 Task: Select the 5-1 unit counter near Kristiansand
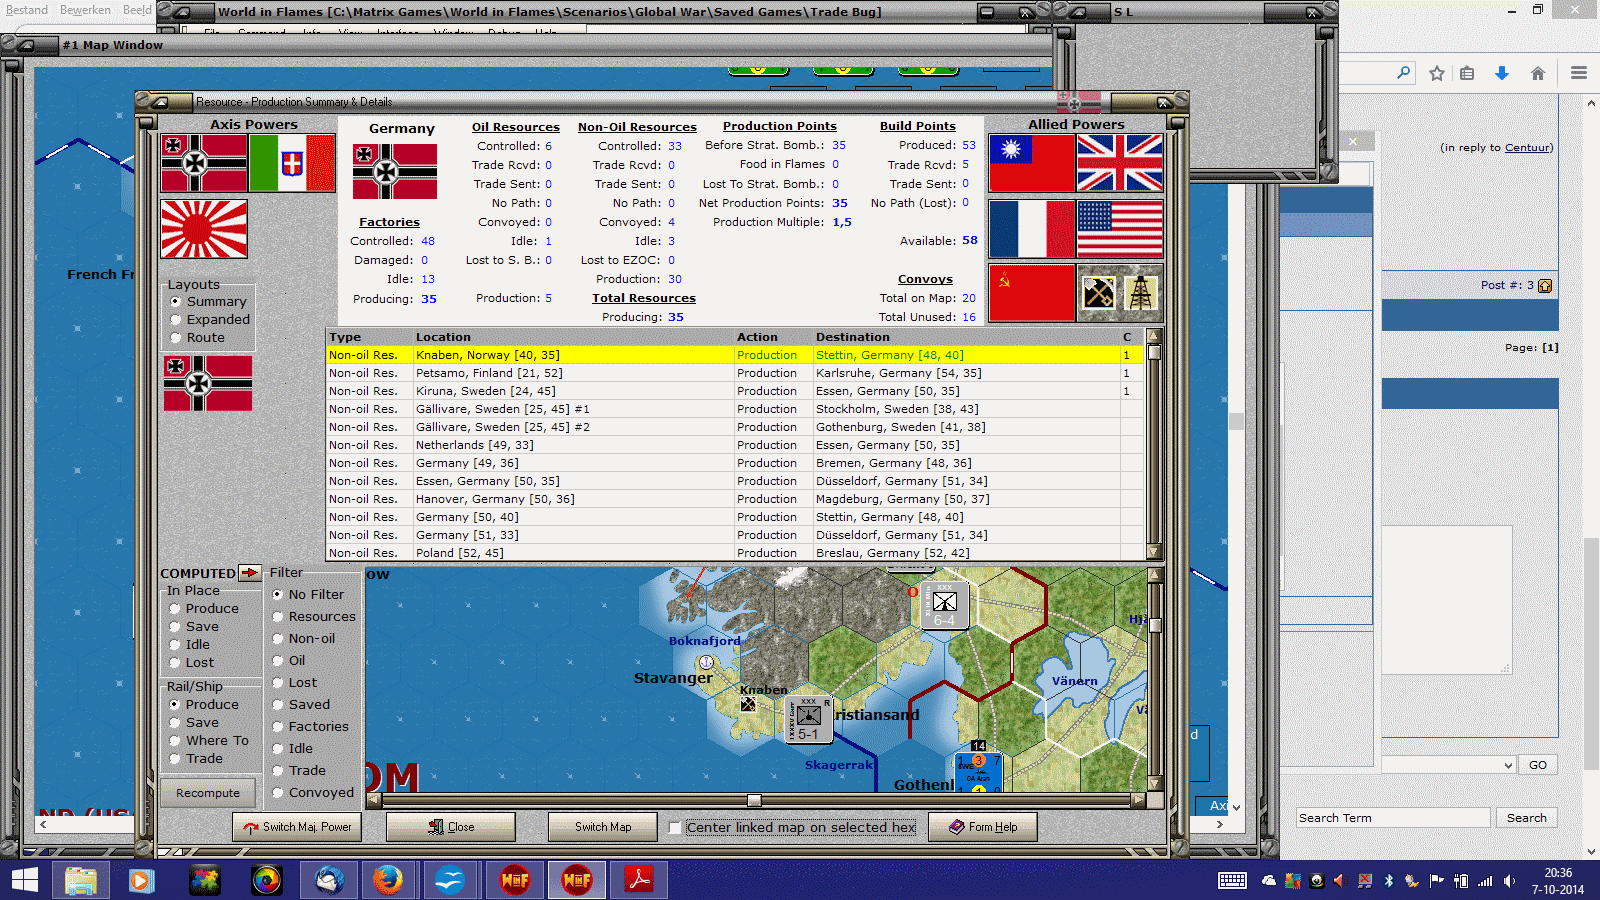tap(809, 719)
